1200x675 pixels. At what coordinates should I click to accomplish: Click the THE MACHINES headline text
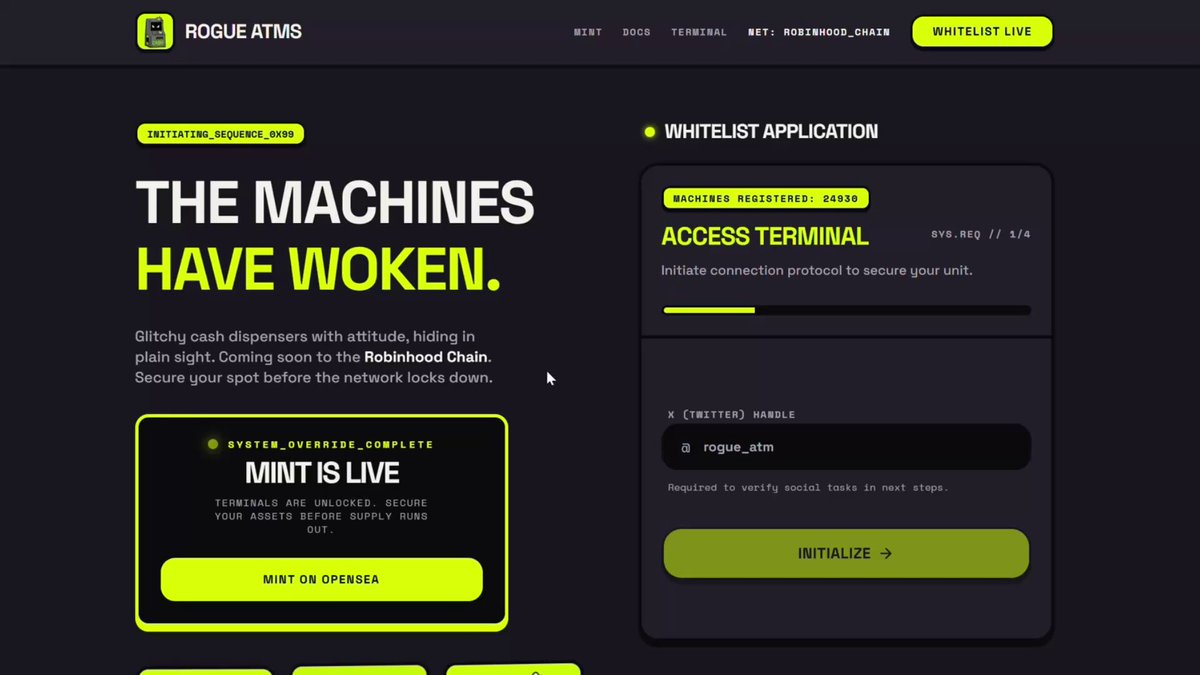(x=335, y=203)
